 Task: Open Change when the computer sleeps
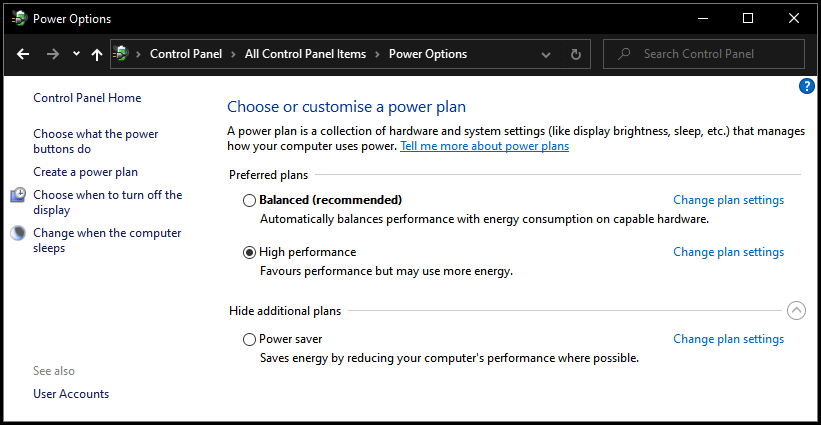107,240
